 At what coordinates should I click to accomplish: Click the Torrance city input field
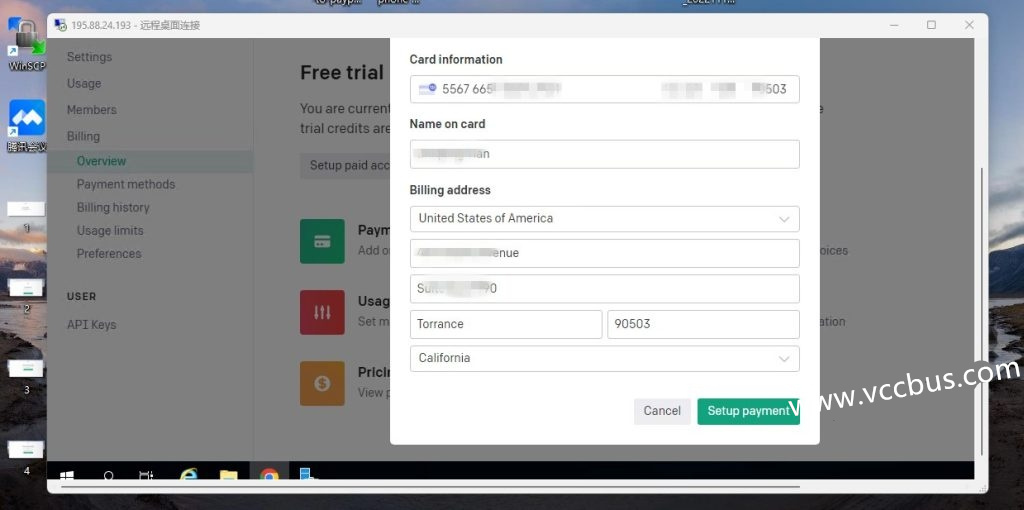505,324
